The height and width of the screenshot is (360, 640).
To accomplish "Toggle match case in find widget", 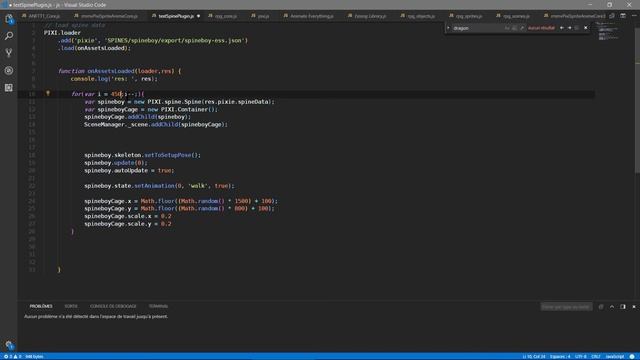I will tap(507, 28).
